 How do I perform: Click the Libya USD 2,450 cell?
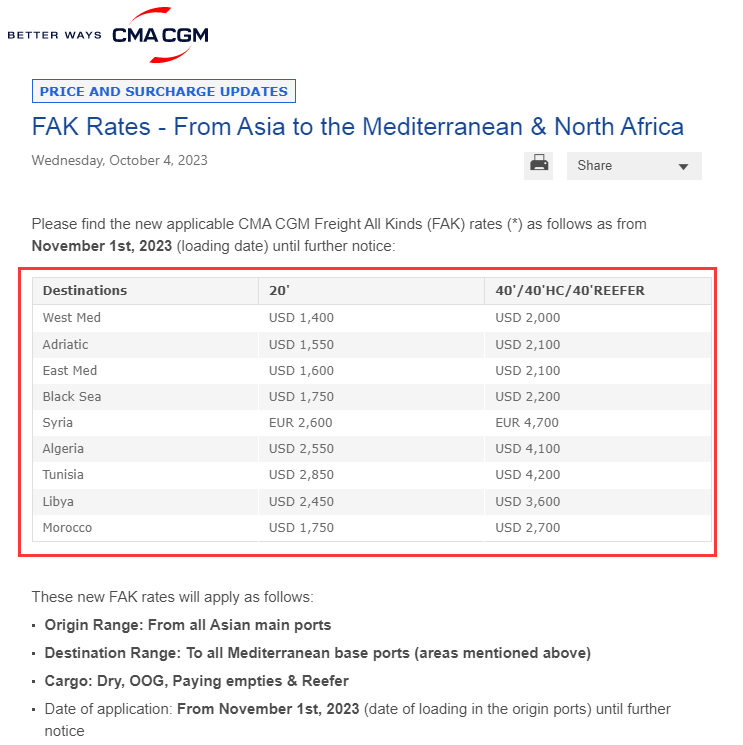(372, 502)
